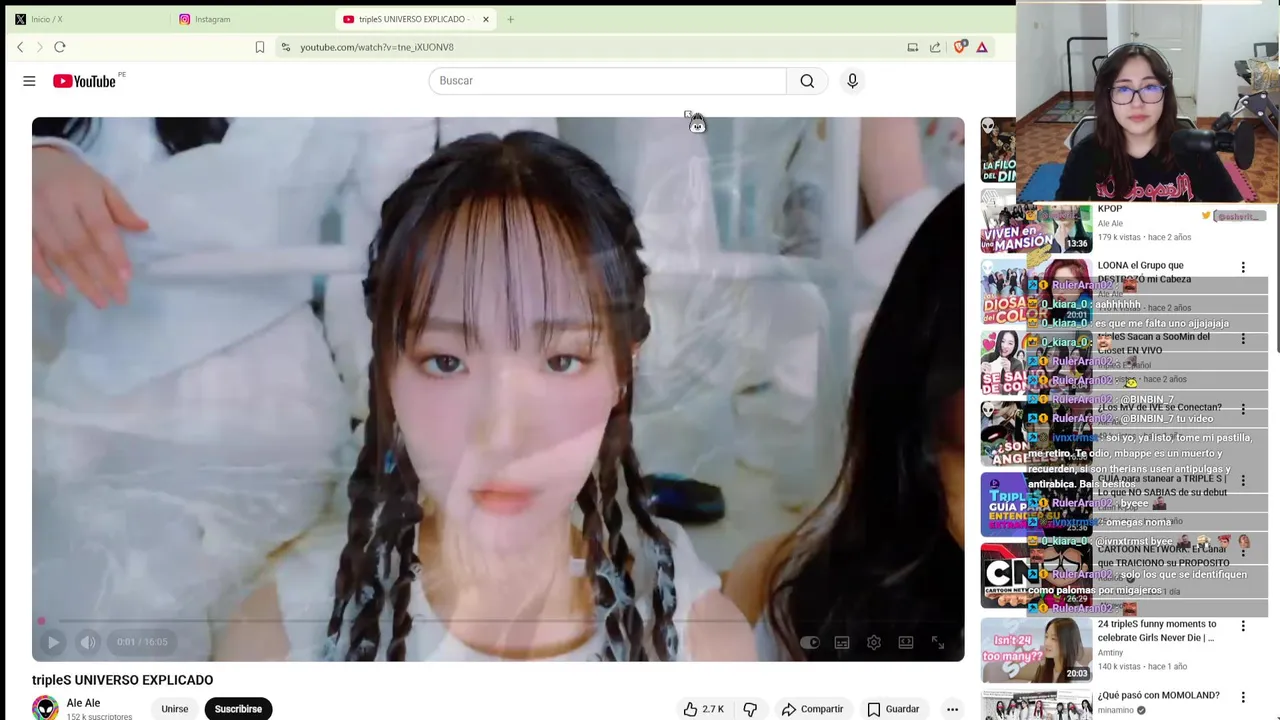
Task: Open '24 tripleS funny moments' title
Action: click(x=1157, y=631)
